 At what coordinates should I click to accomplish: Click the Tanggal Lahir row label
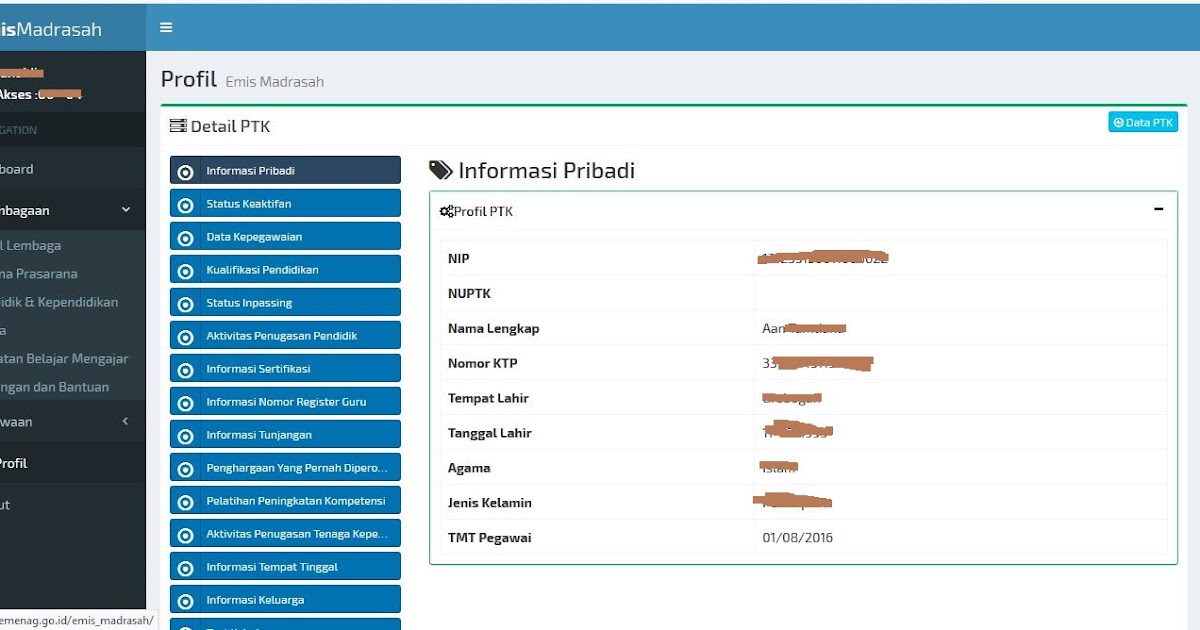coord(490,433)
